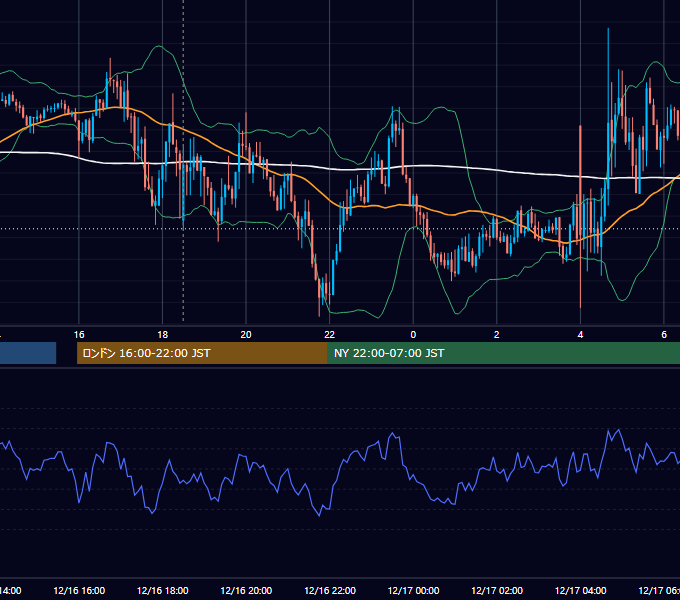Click the 16 hour label on chart axis
Viewport: 680px width, 600px height.
tap(79, 334)
